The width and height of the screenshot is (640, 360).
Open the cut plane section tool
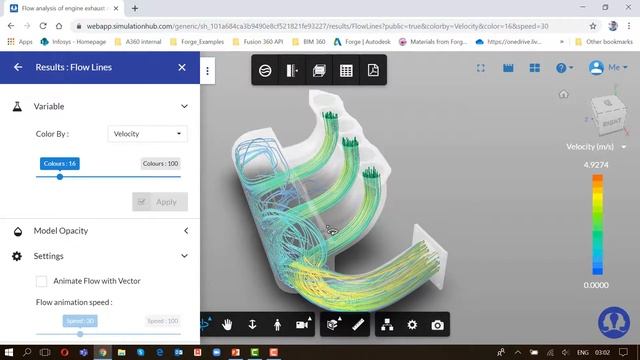[292, 71]
